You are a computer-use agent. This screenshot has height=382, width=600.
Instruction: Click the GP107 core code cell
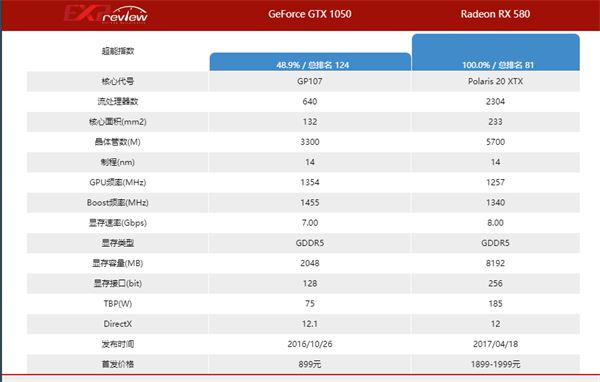click(310, 81)
